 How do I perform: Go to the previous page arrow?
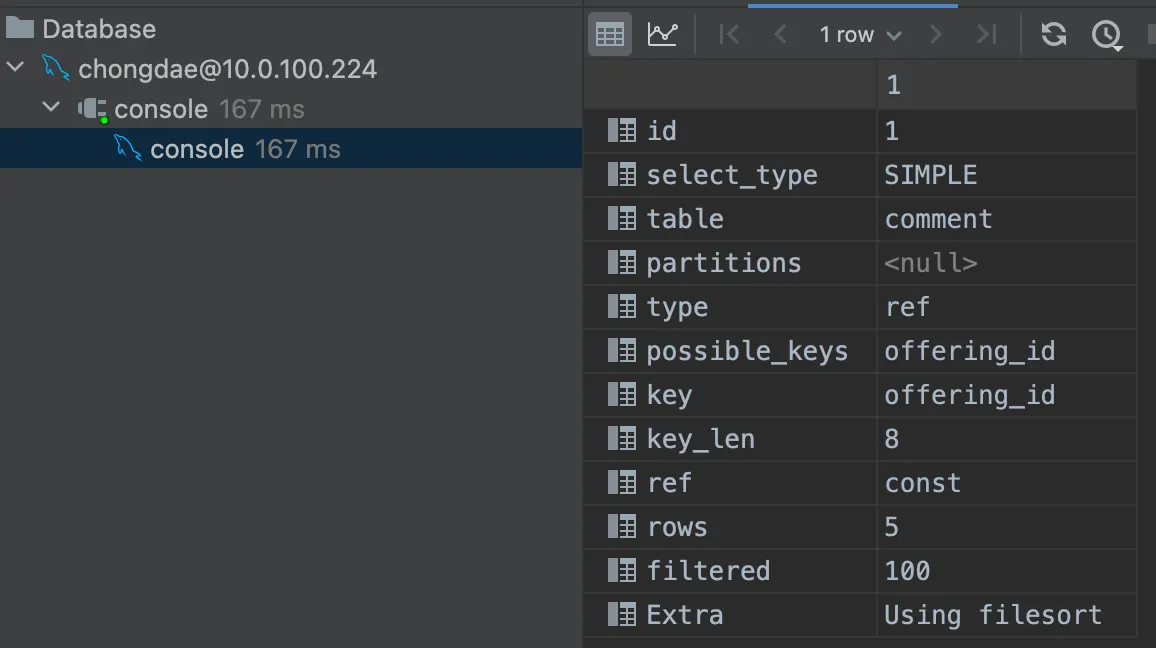pyautogui.click(x=781, y=35)
